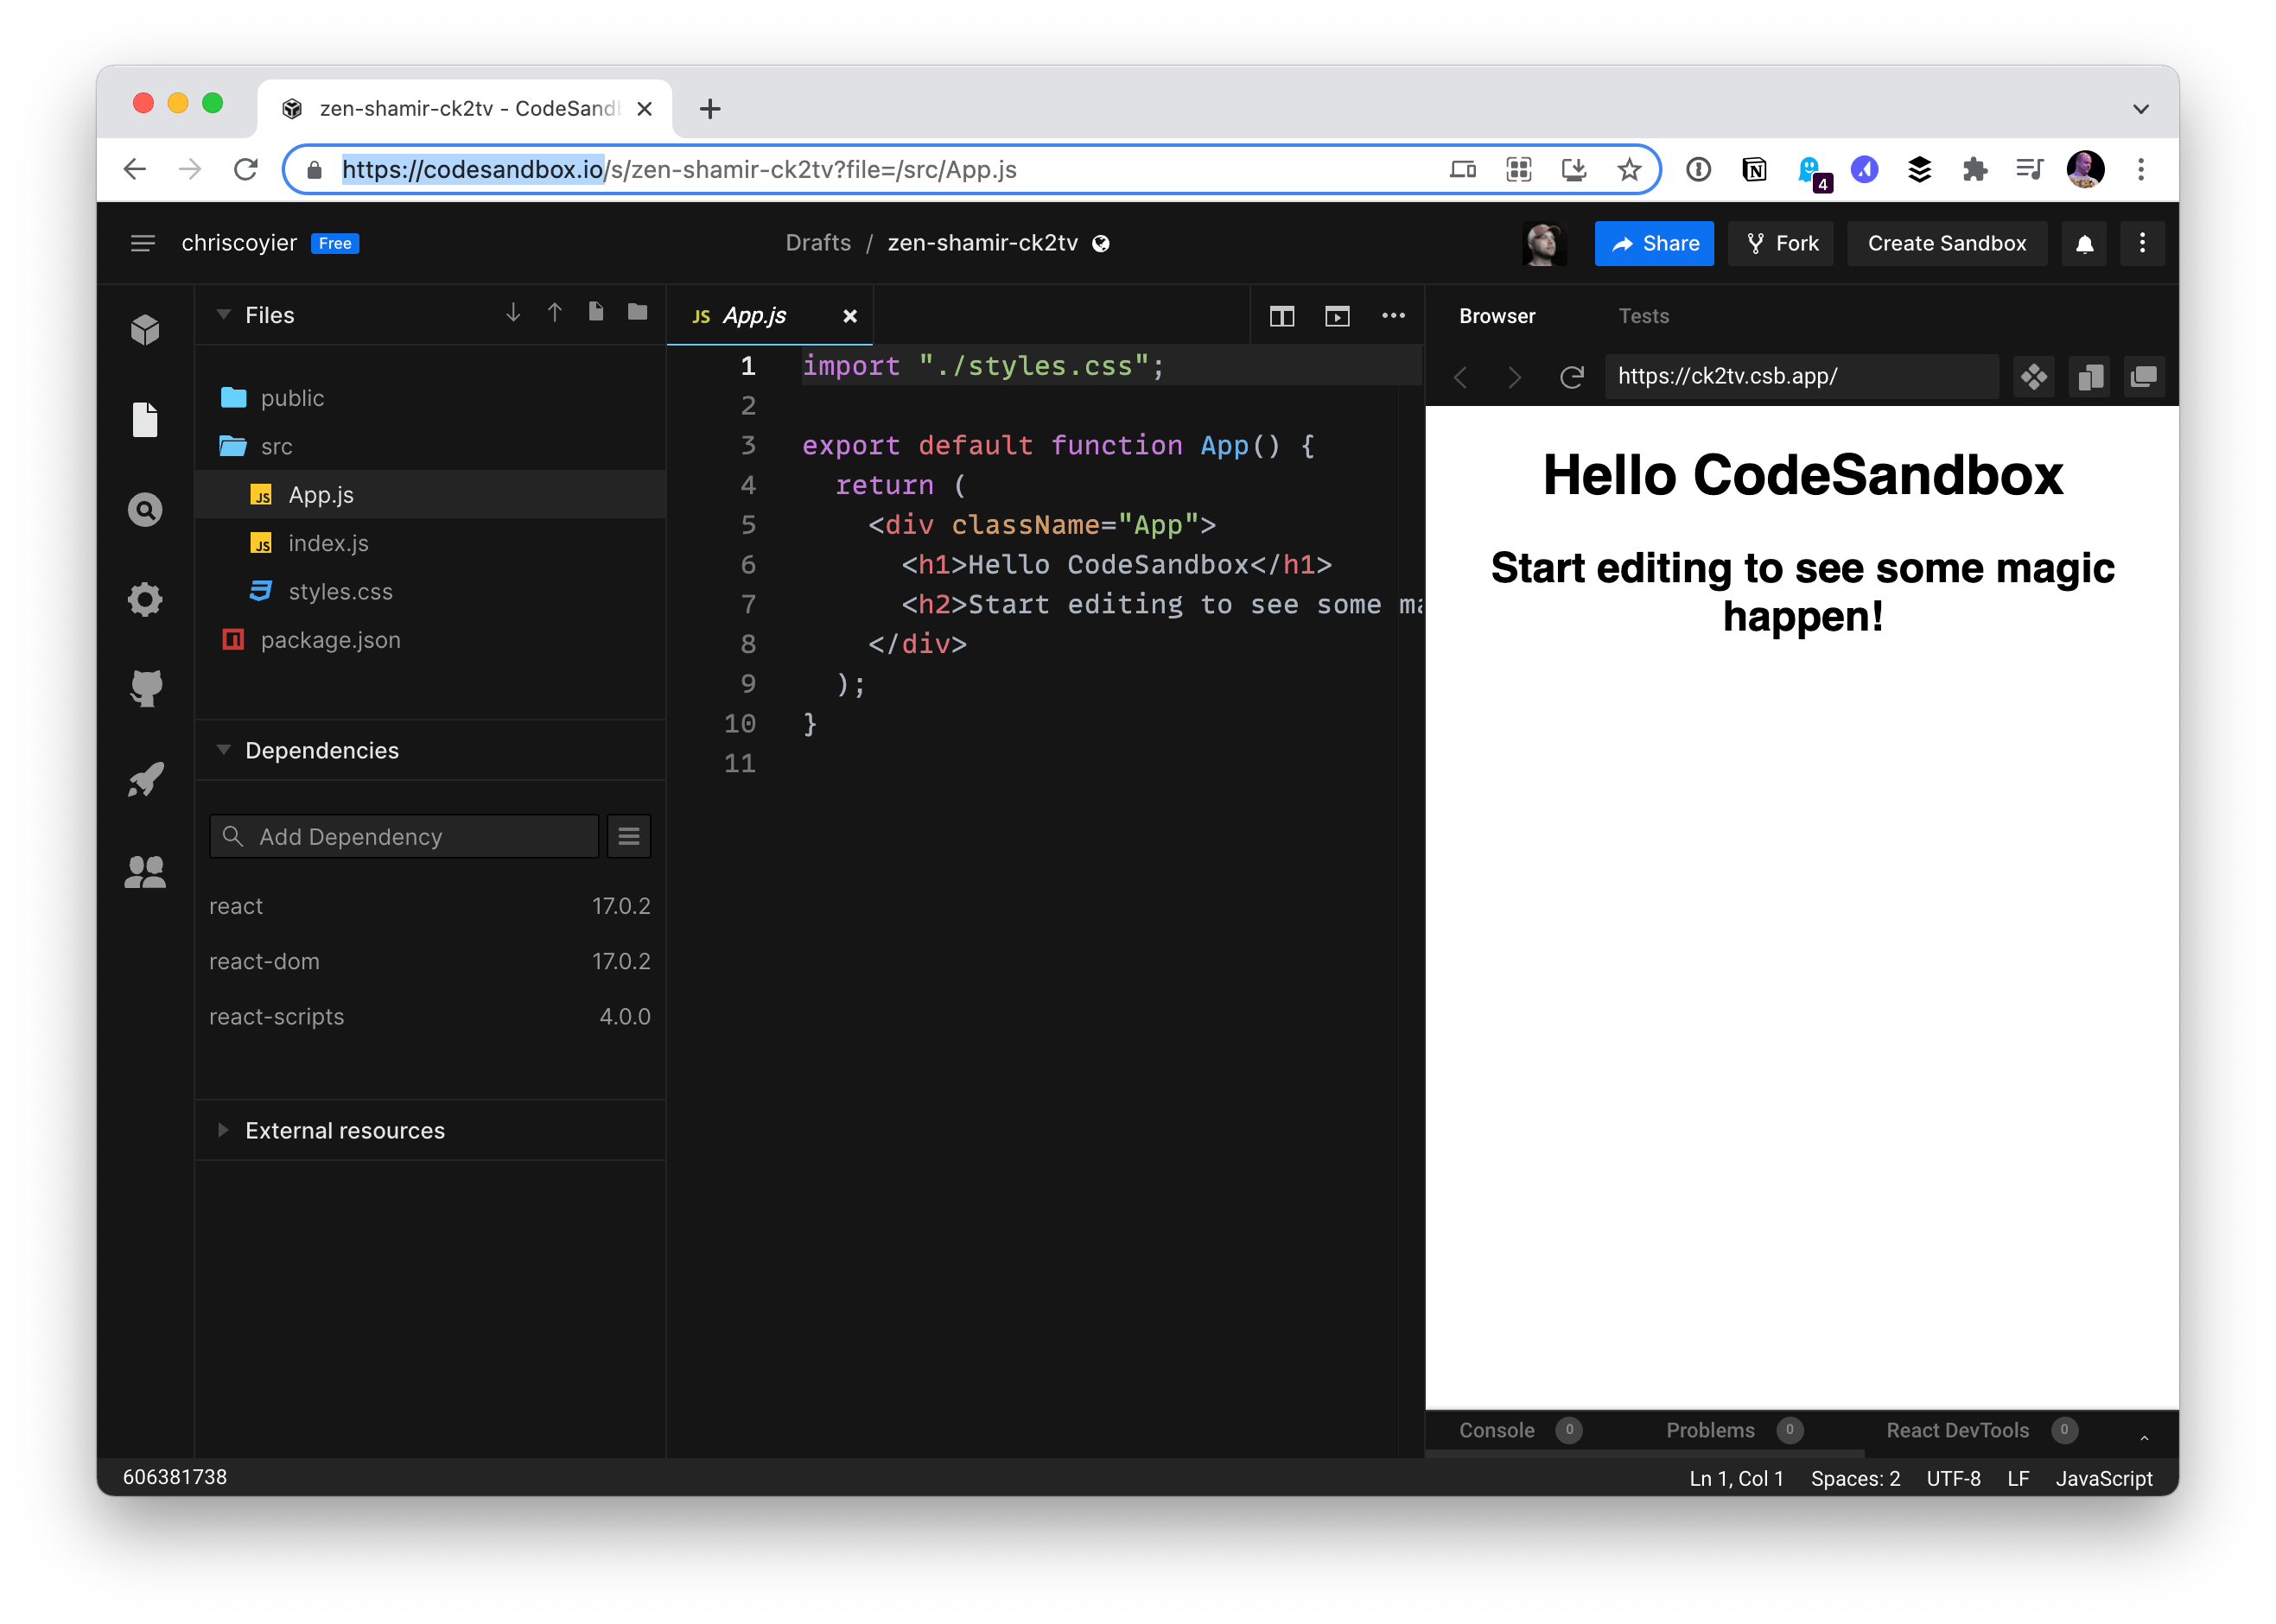
Task: Toggle split editor view icon
Action: pos(1282,316)
